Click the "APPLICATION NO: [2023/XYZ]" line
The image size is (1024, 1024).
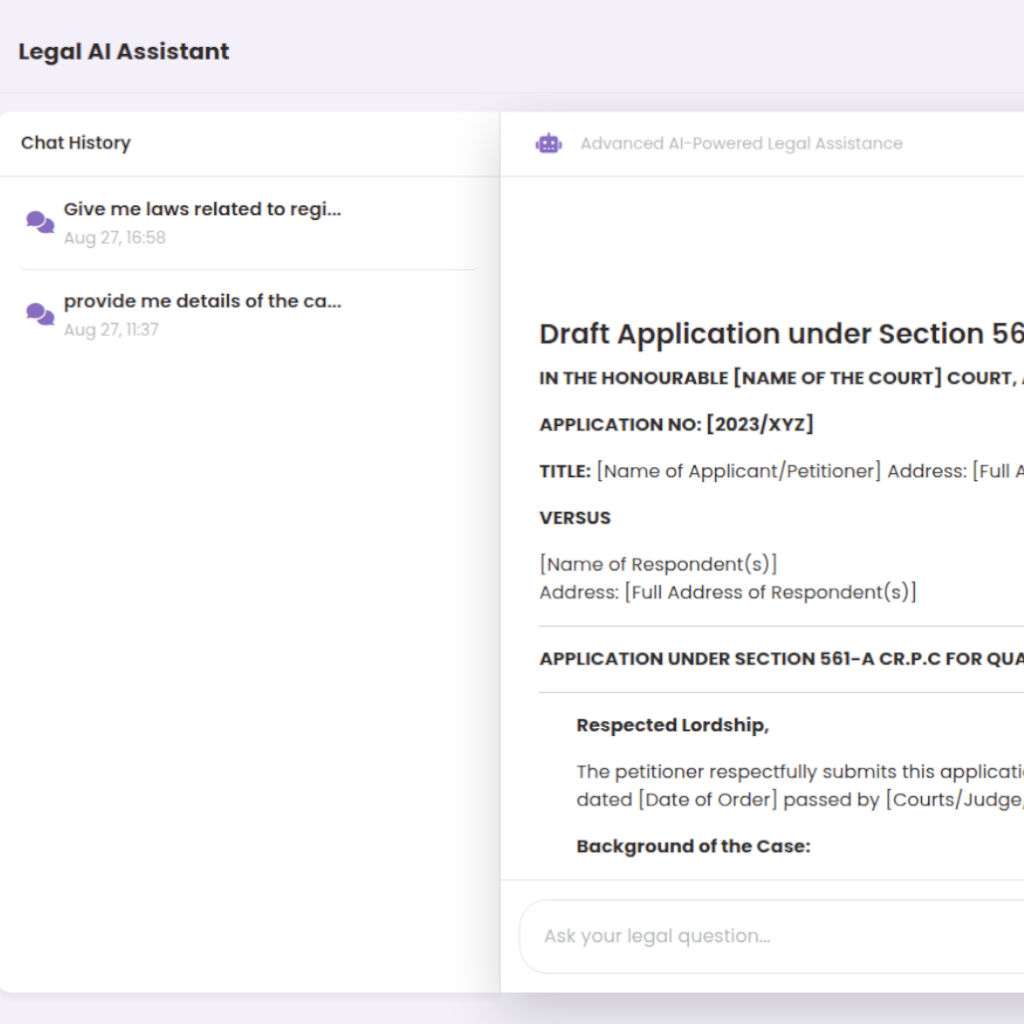676,425
